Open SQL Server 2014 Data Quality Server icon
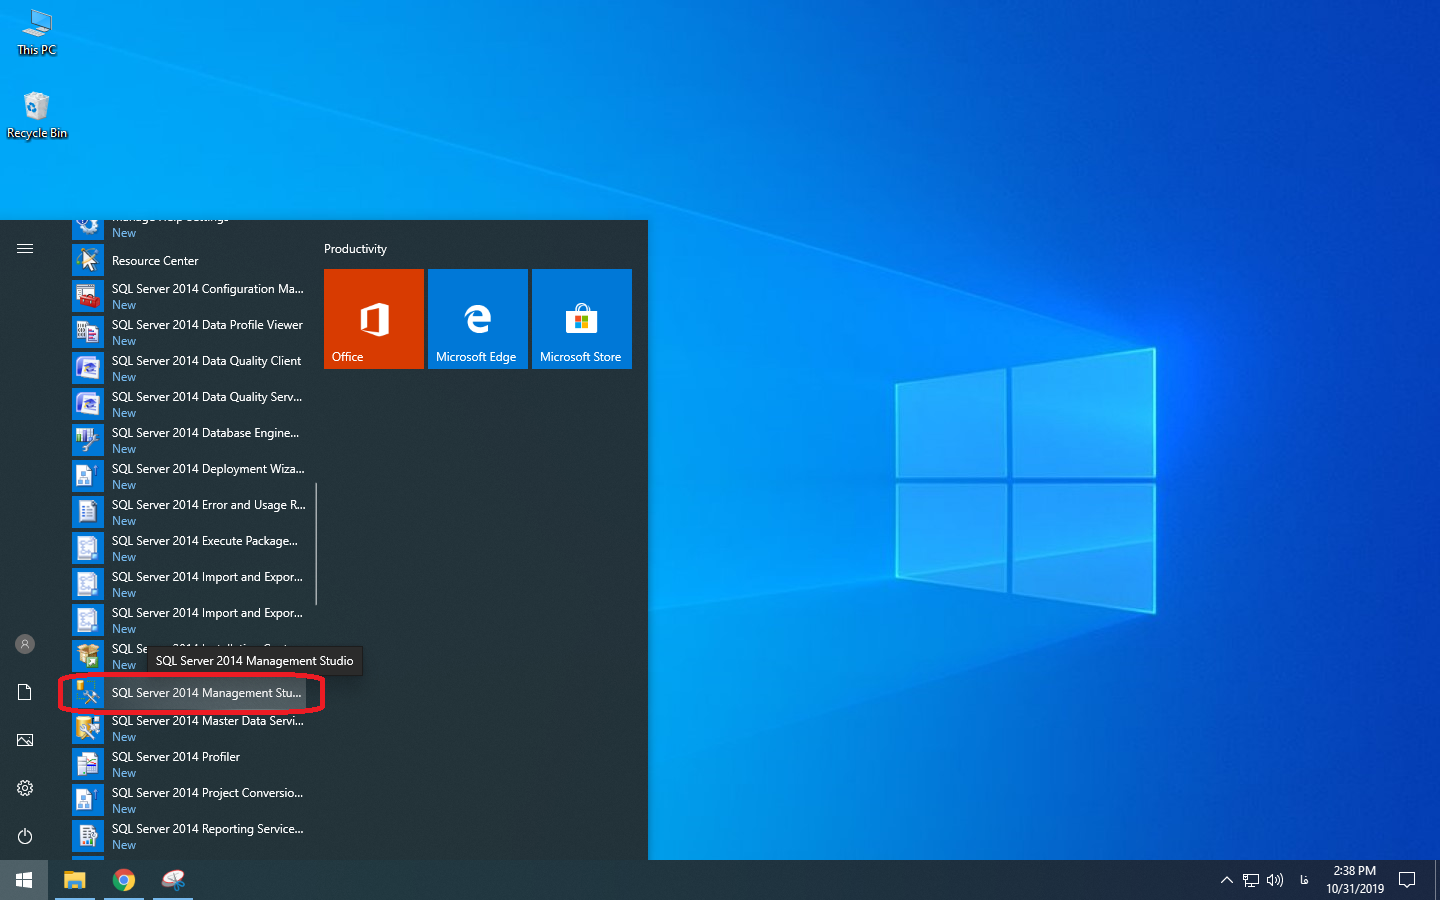This screenshot has width=1440, height=900. click(x=88, y=404)
